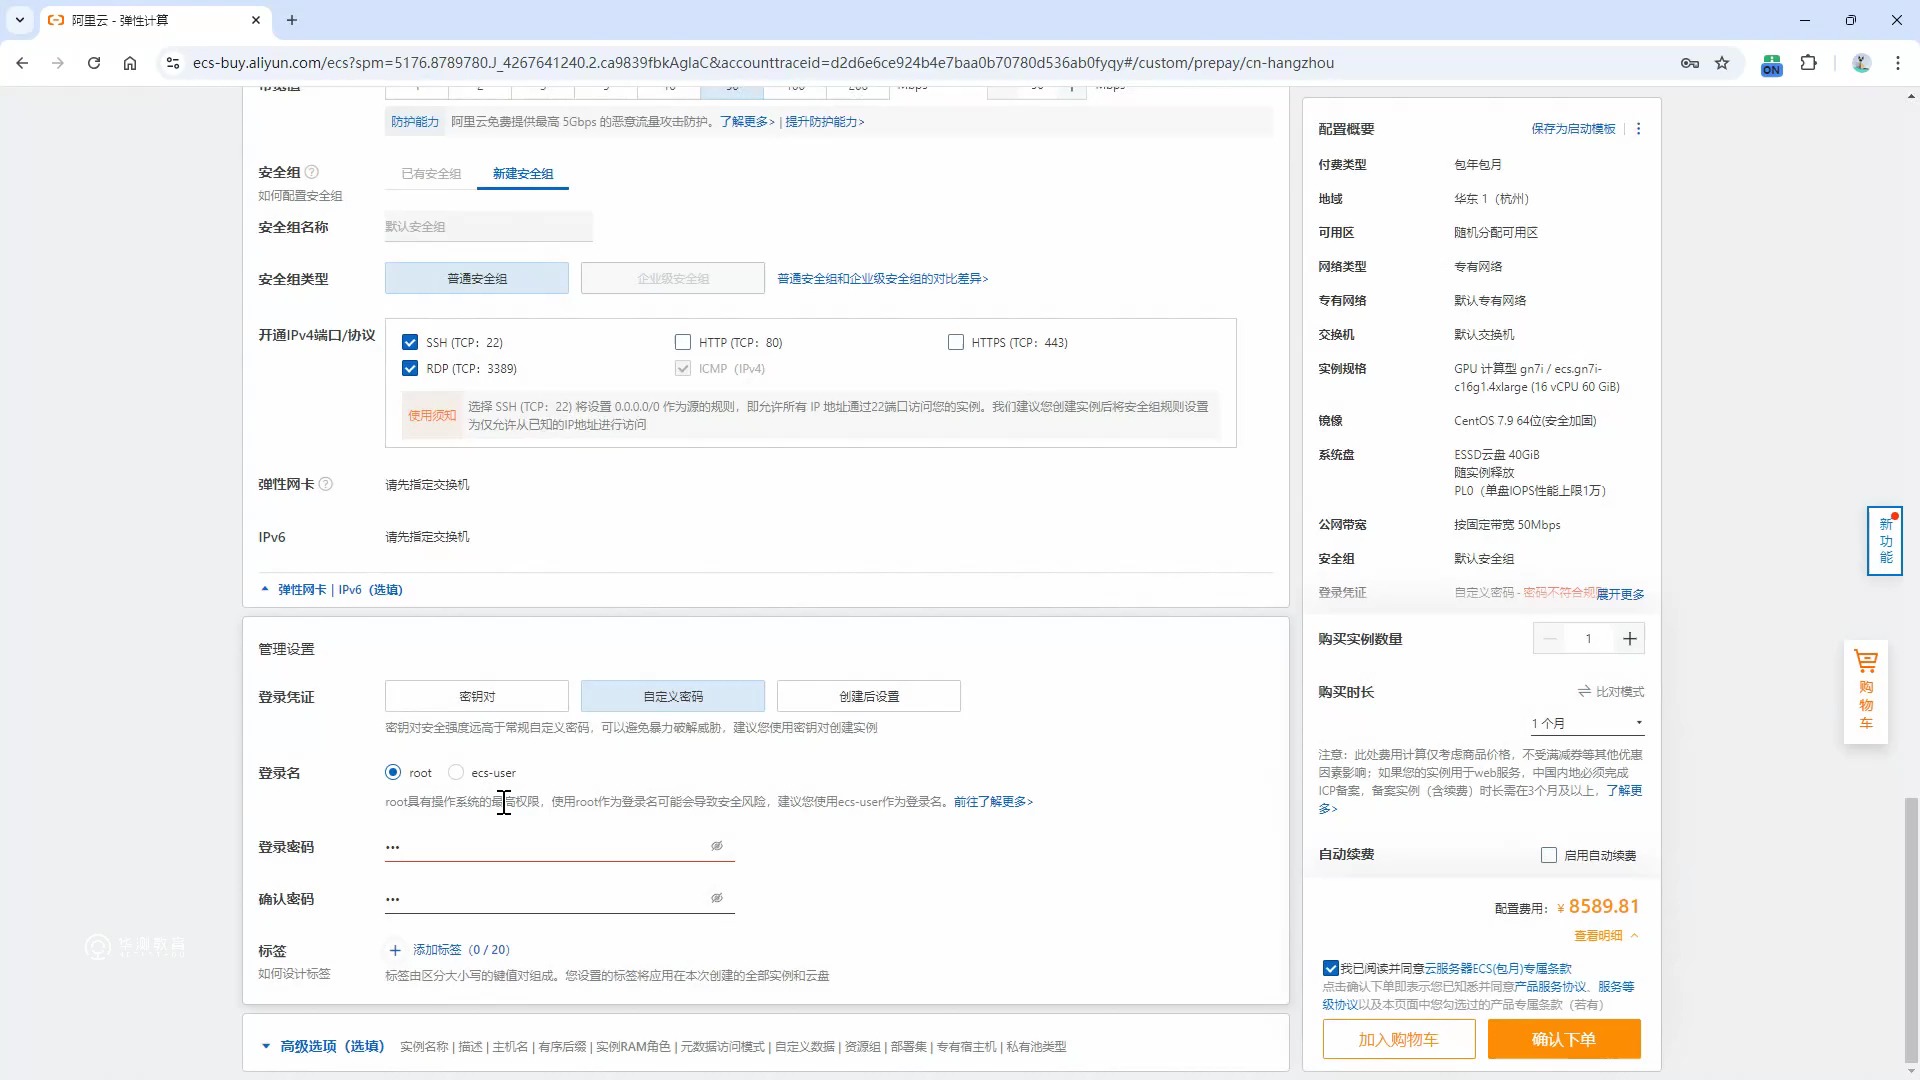Screen dimensions: 1920x1080
Task: Open the 提升防护能力 link
Action: point(825,122)
